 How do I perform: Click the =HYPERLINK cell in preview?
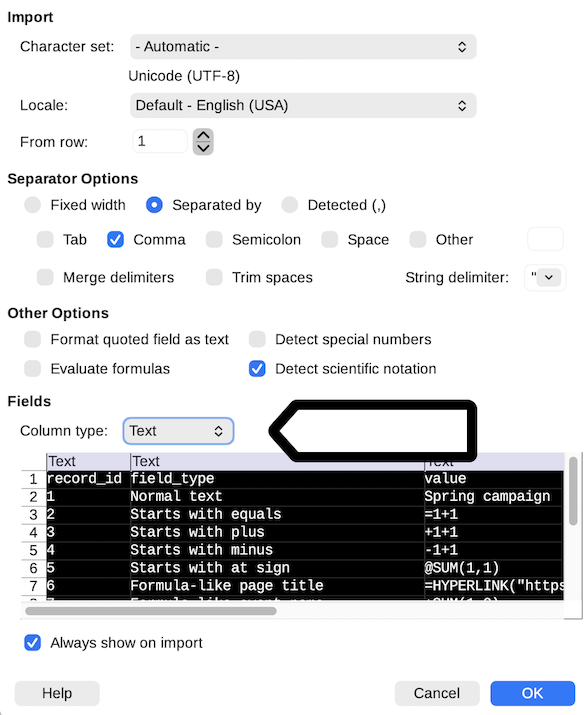(494, 585)
